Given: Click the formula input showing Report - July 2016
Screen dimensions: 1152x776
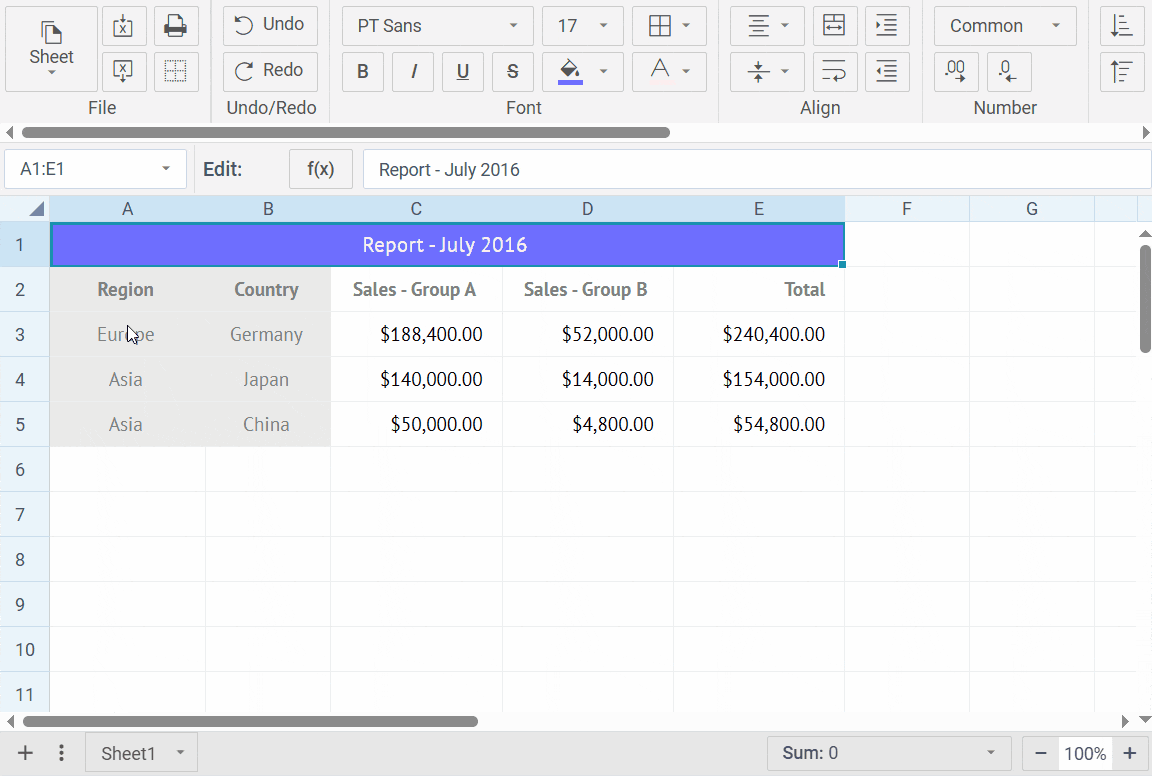Looking at the screenshot, I should pos(756,169).
